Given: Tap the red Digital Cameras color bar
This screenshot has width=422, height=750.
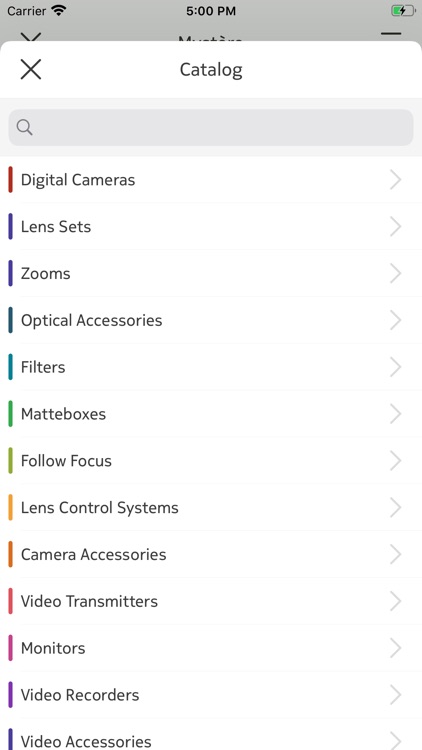Looking at the screenshot, I should (x=11, y=180).
